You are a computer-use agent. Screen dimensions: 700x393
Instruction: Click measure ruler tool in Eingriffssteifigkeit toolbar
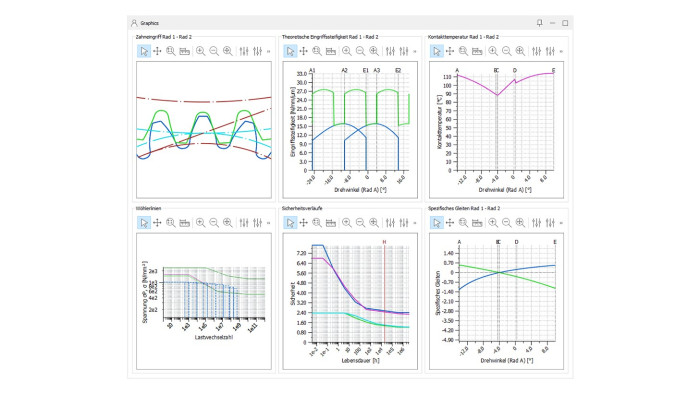pyautogui.click(x=331, y=51)
